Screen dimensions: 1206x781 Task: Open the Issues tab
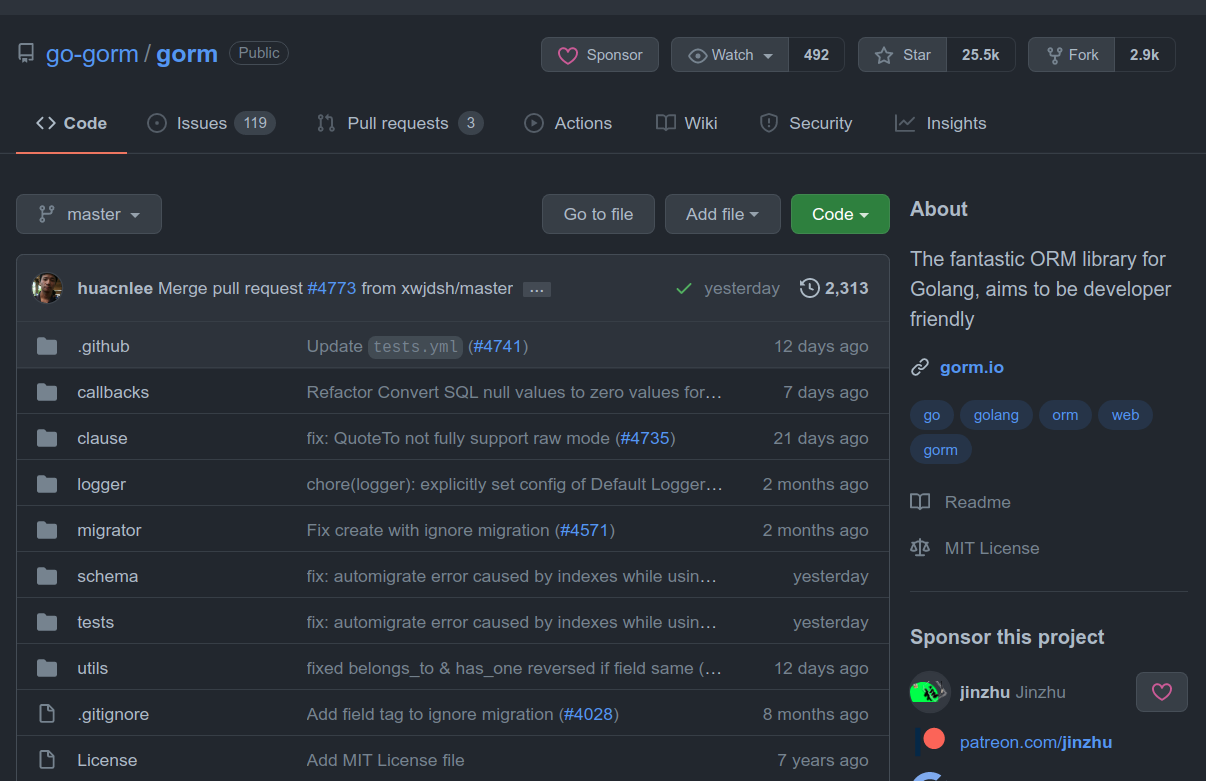211,123
